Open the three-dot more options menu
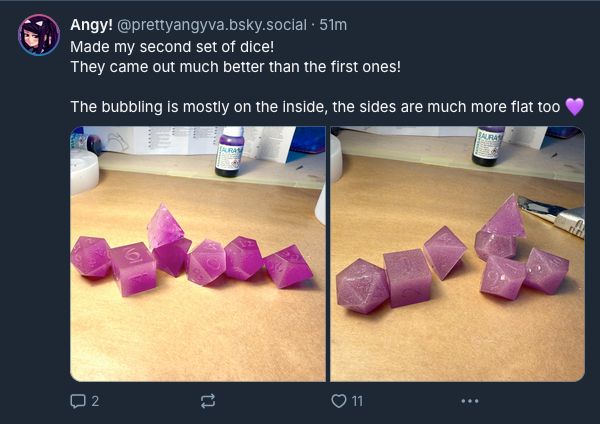The image size is (600, 424). pyautogui.click(x=469, y=401)
